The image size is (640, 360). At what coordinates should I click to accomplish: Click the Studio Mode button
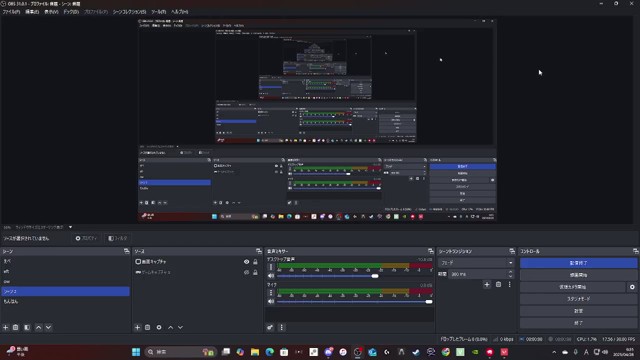tap(578, 299)
